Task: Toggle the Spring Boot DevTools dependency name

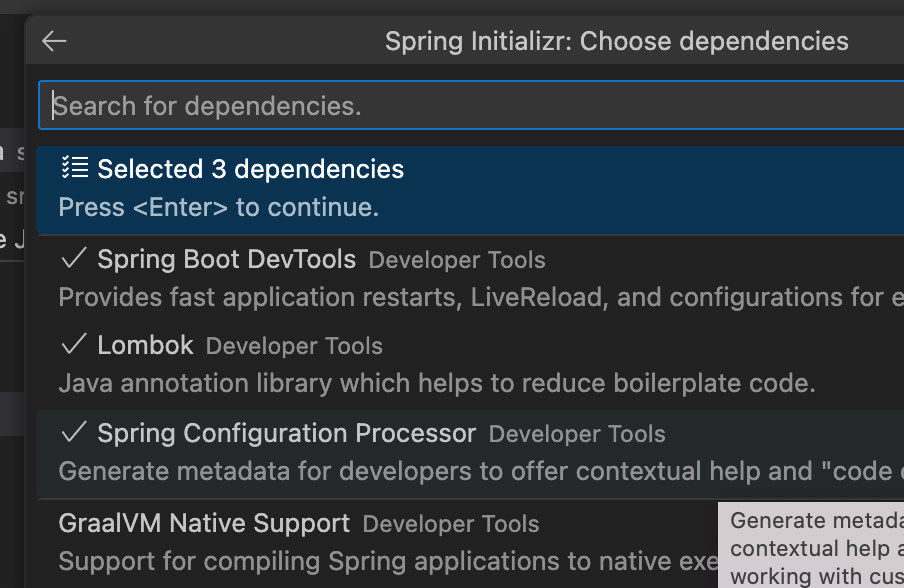Action: 226,260
